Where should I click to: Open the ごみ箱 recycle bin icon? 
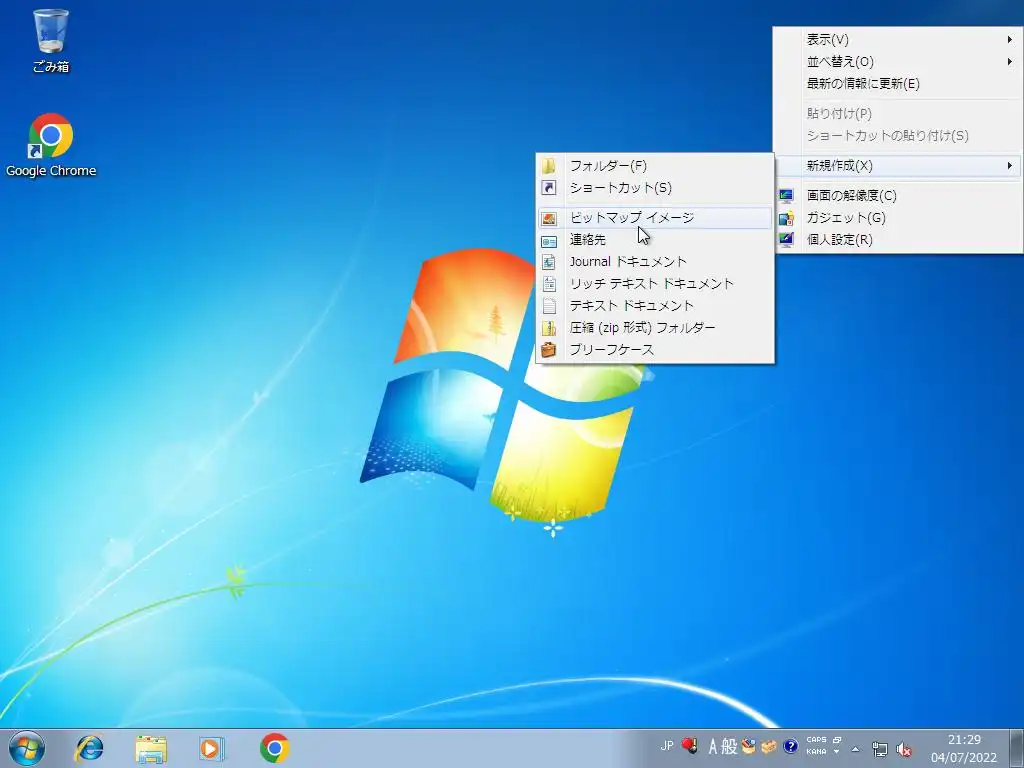(51, 40)
